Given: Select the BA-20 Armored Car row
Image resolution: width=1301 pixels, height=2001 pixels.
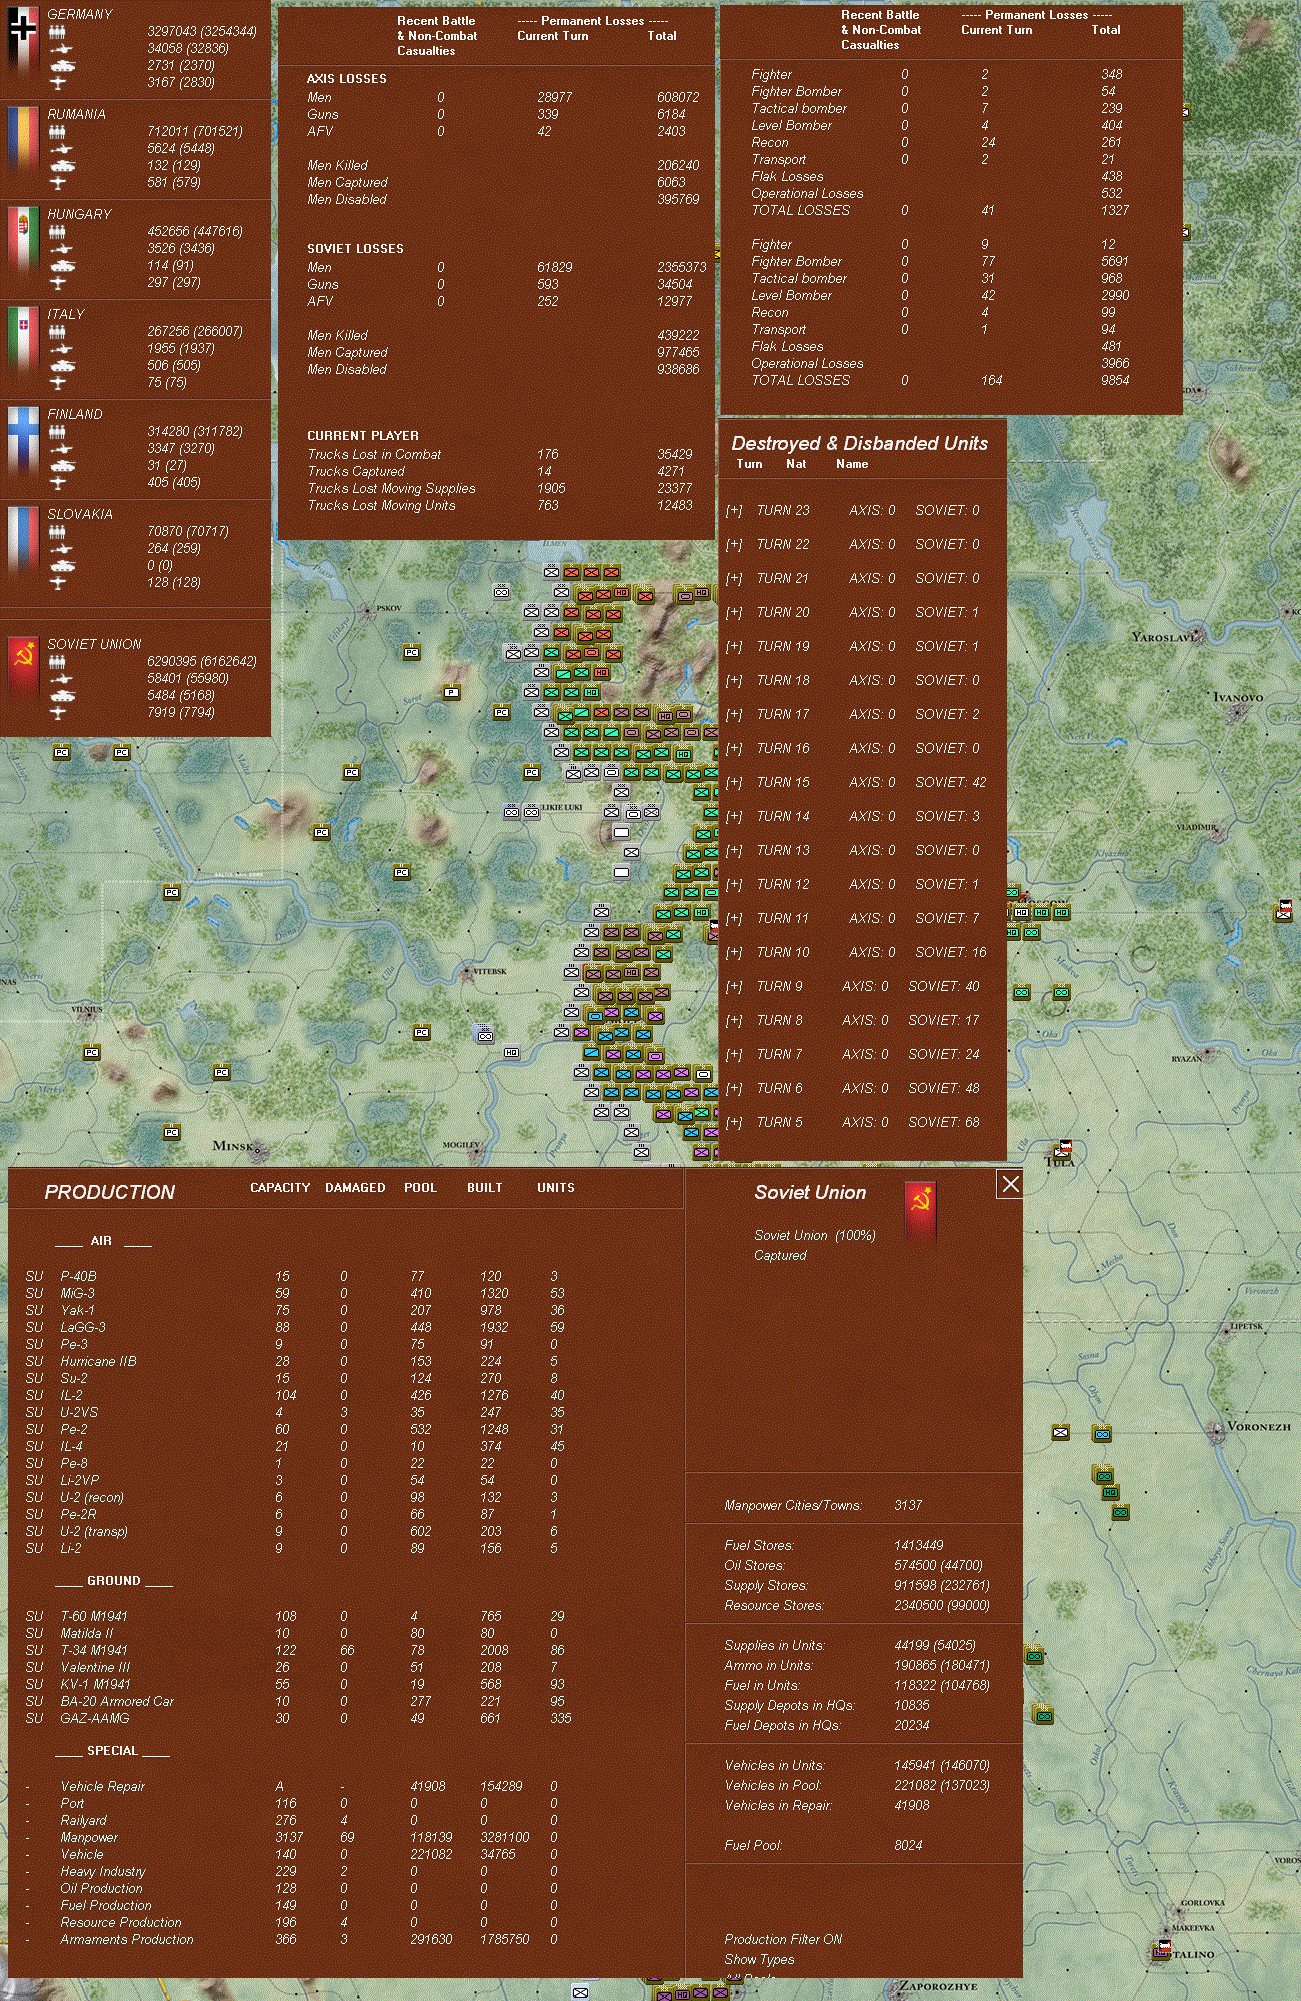Looking at the screenshot, I should pos(297,1701).
